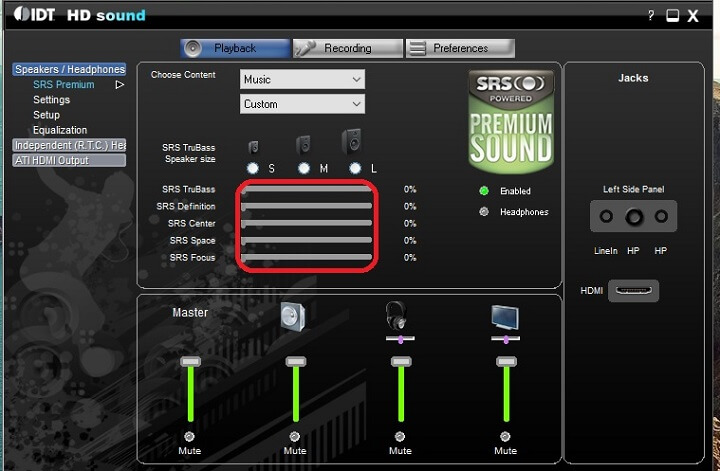Open the Custom preset dropdown

tap(302, 104)
